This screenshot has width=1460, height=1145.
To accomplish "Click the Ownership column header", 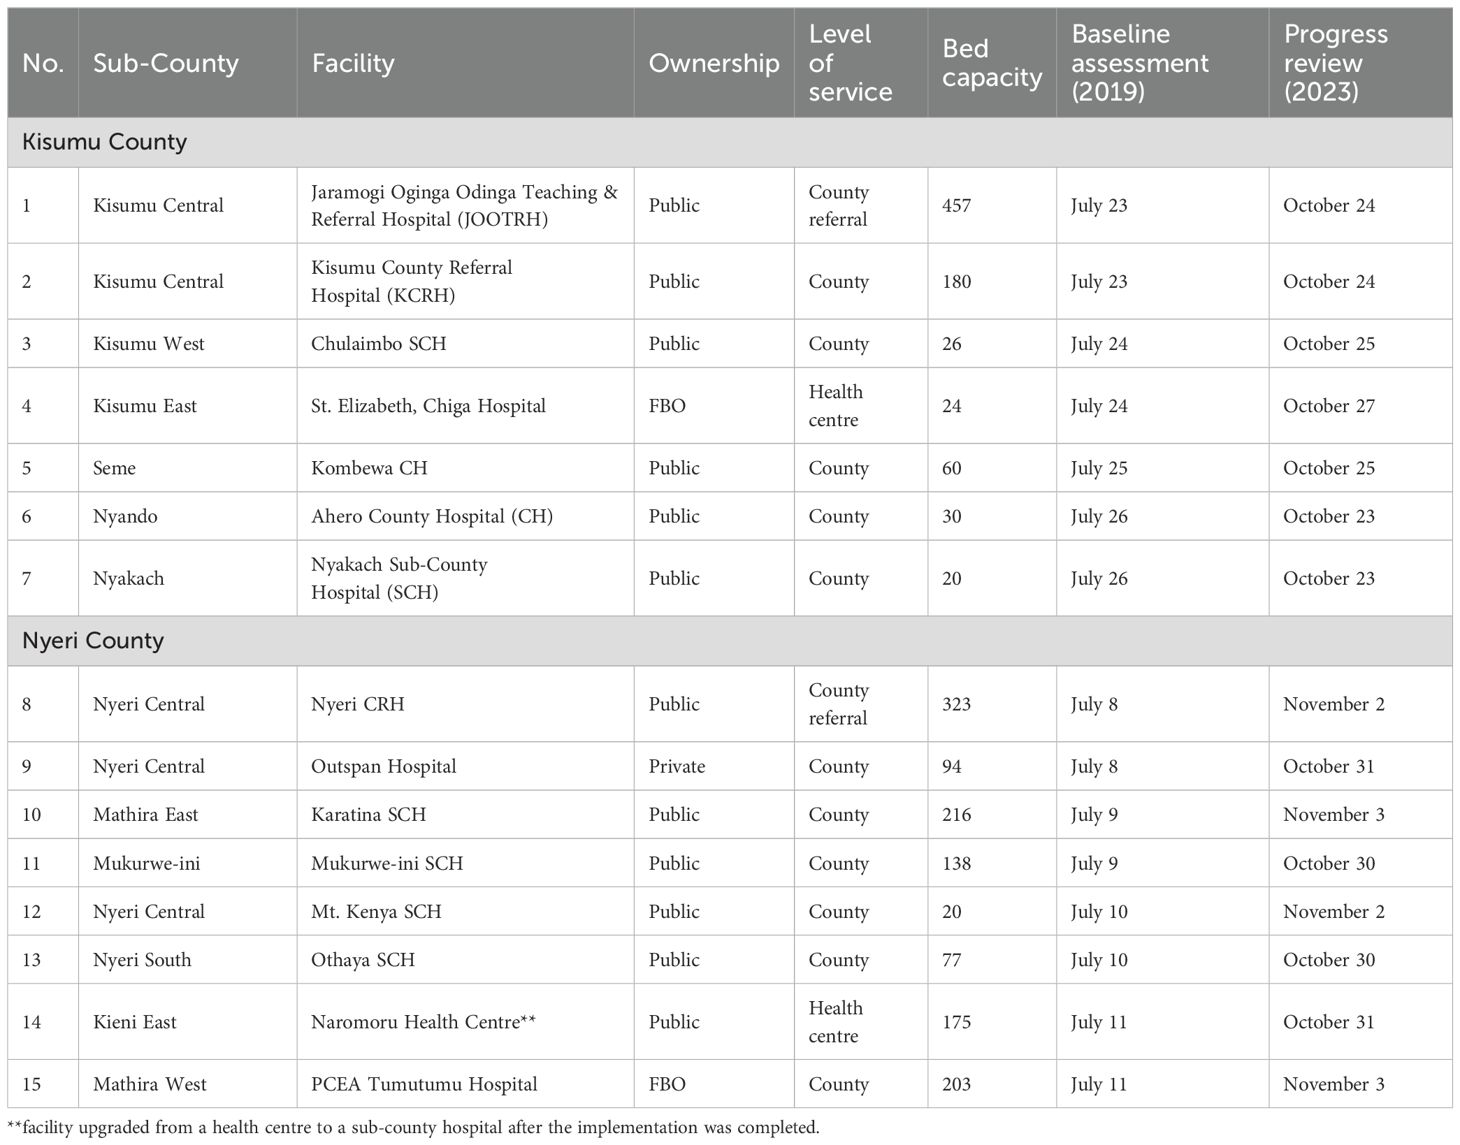I will coord(714,63).
